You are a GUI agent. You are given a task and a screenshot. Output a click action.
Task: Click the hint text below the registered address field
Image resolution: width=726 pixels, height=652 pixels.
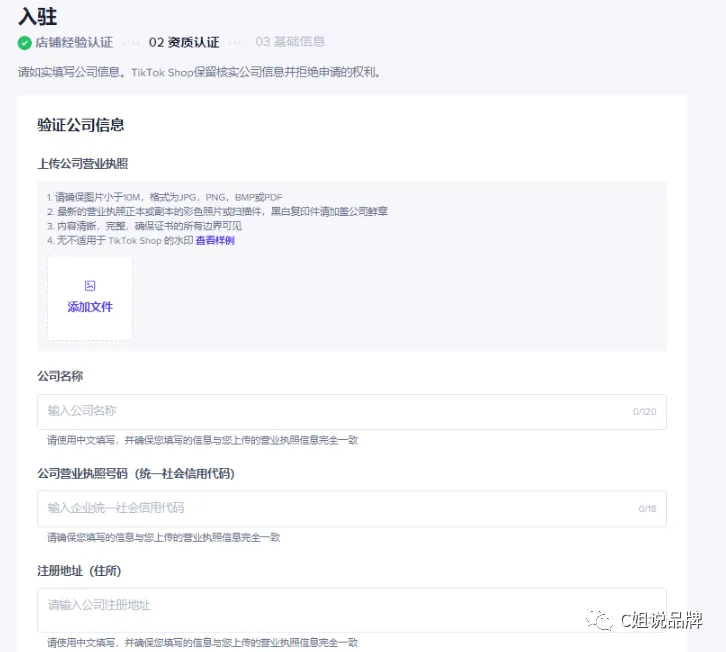pyautogui.click(x=202, y=642)
